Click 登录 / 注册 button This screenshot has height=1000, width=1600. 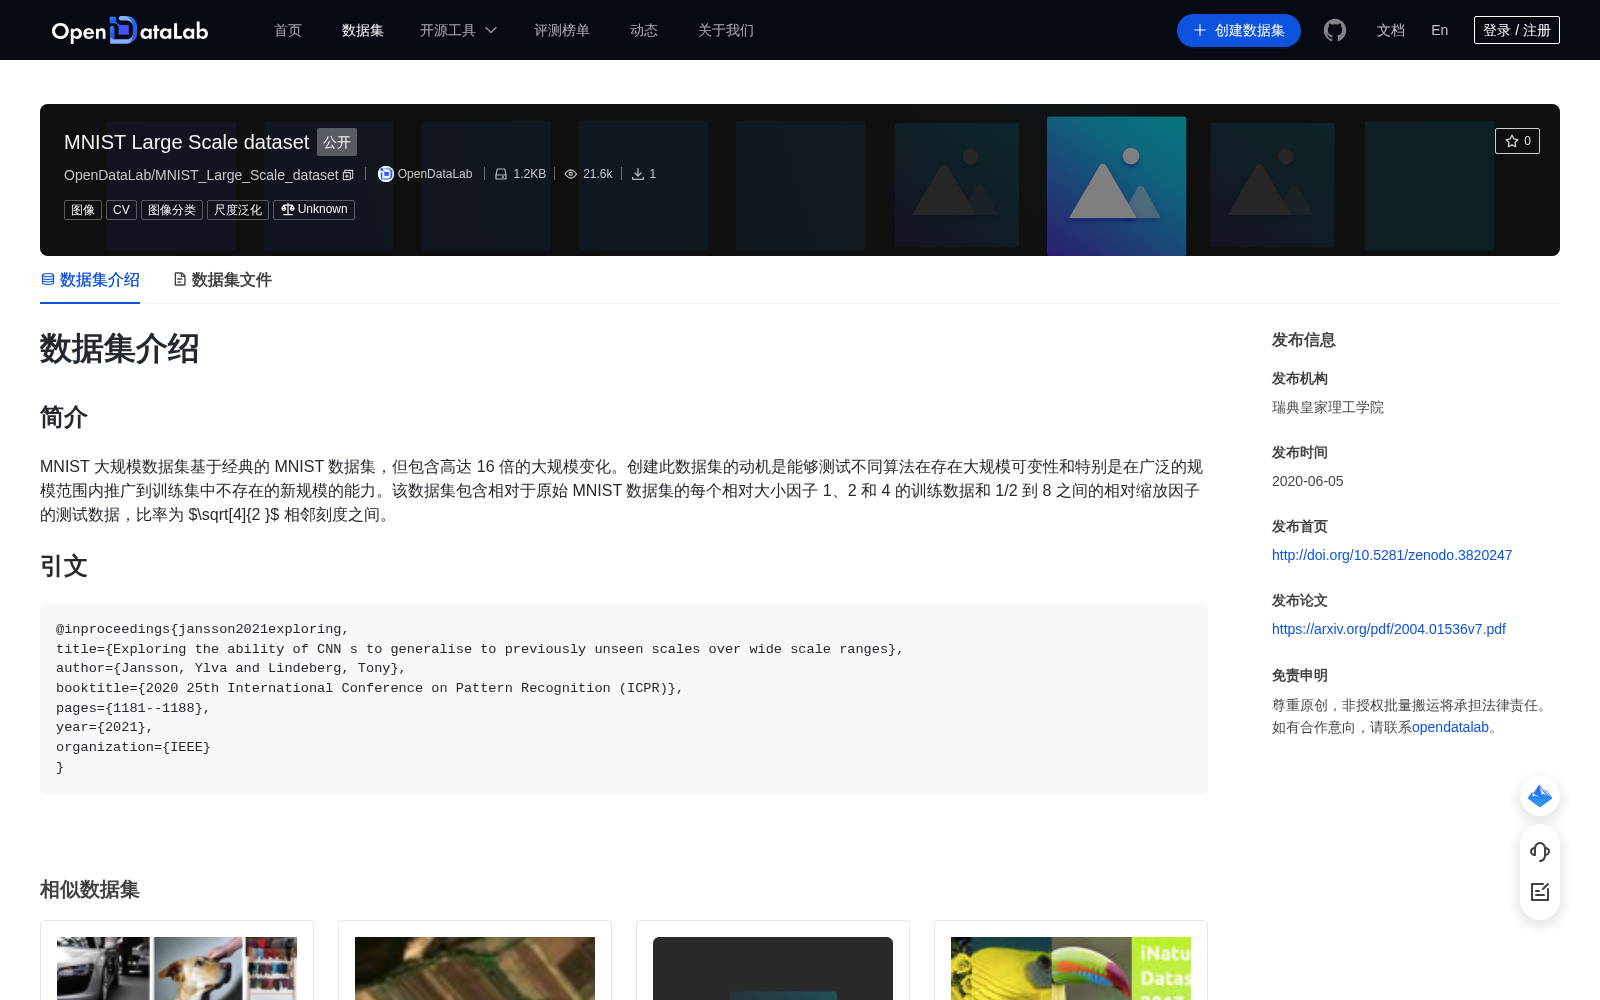[1517, 30]
